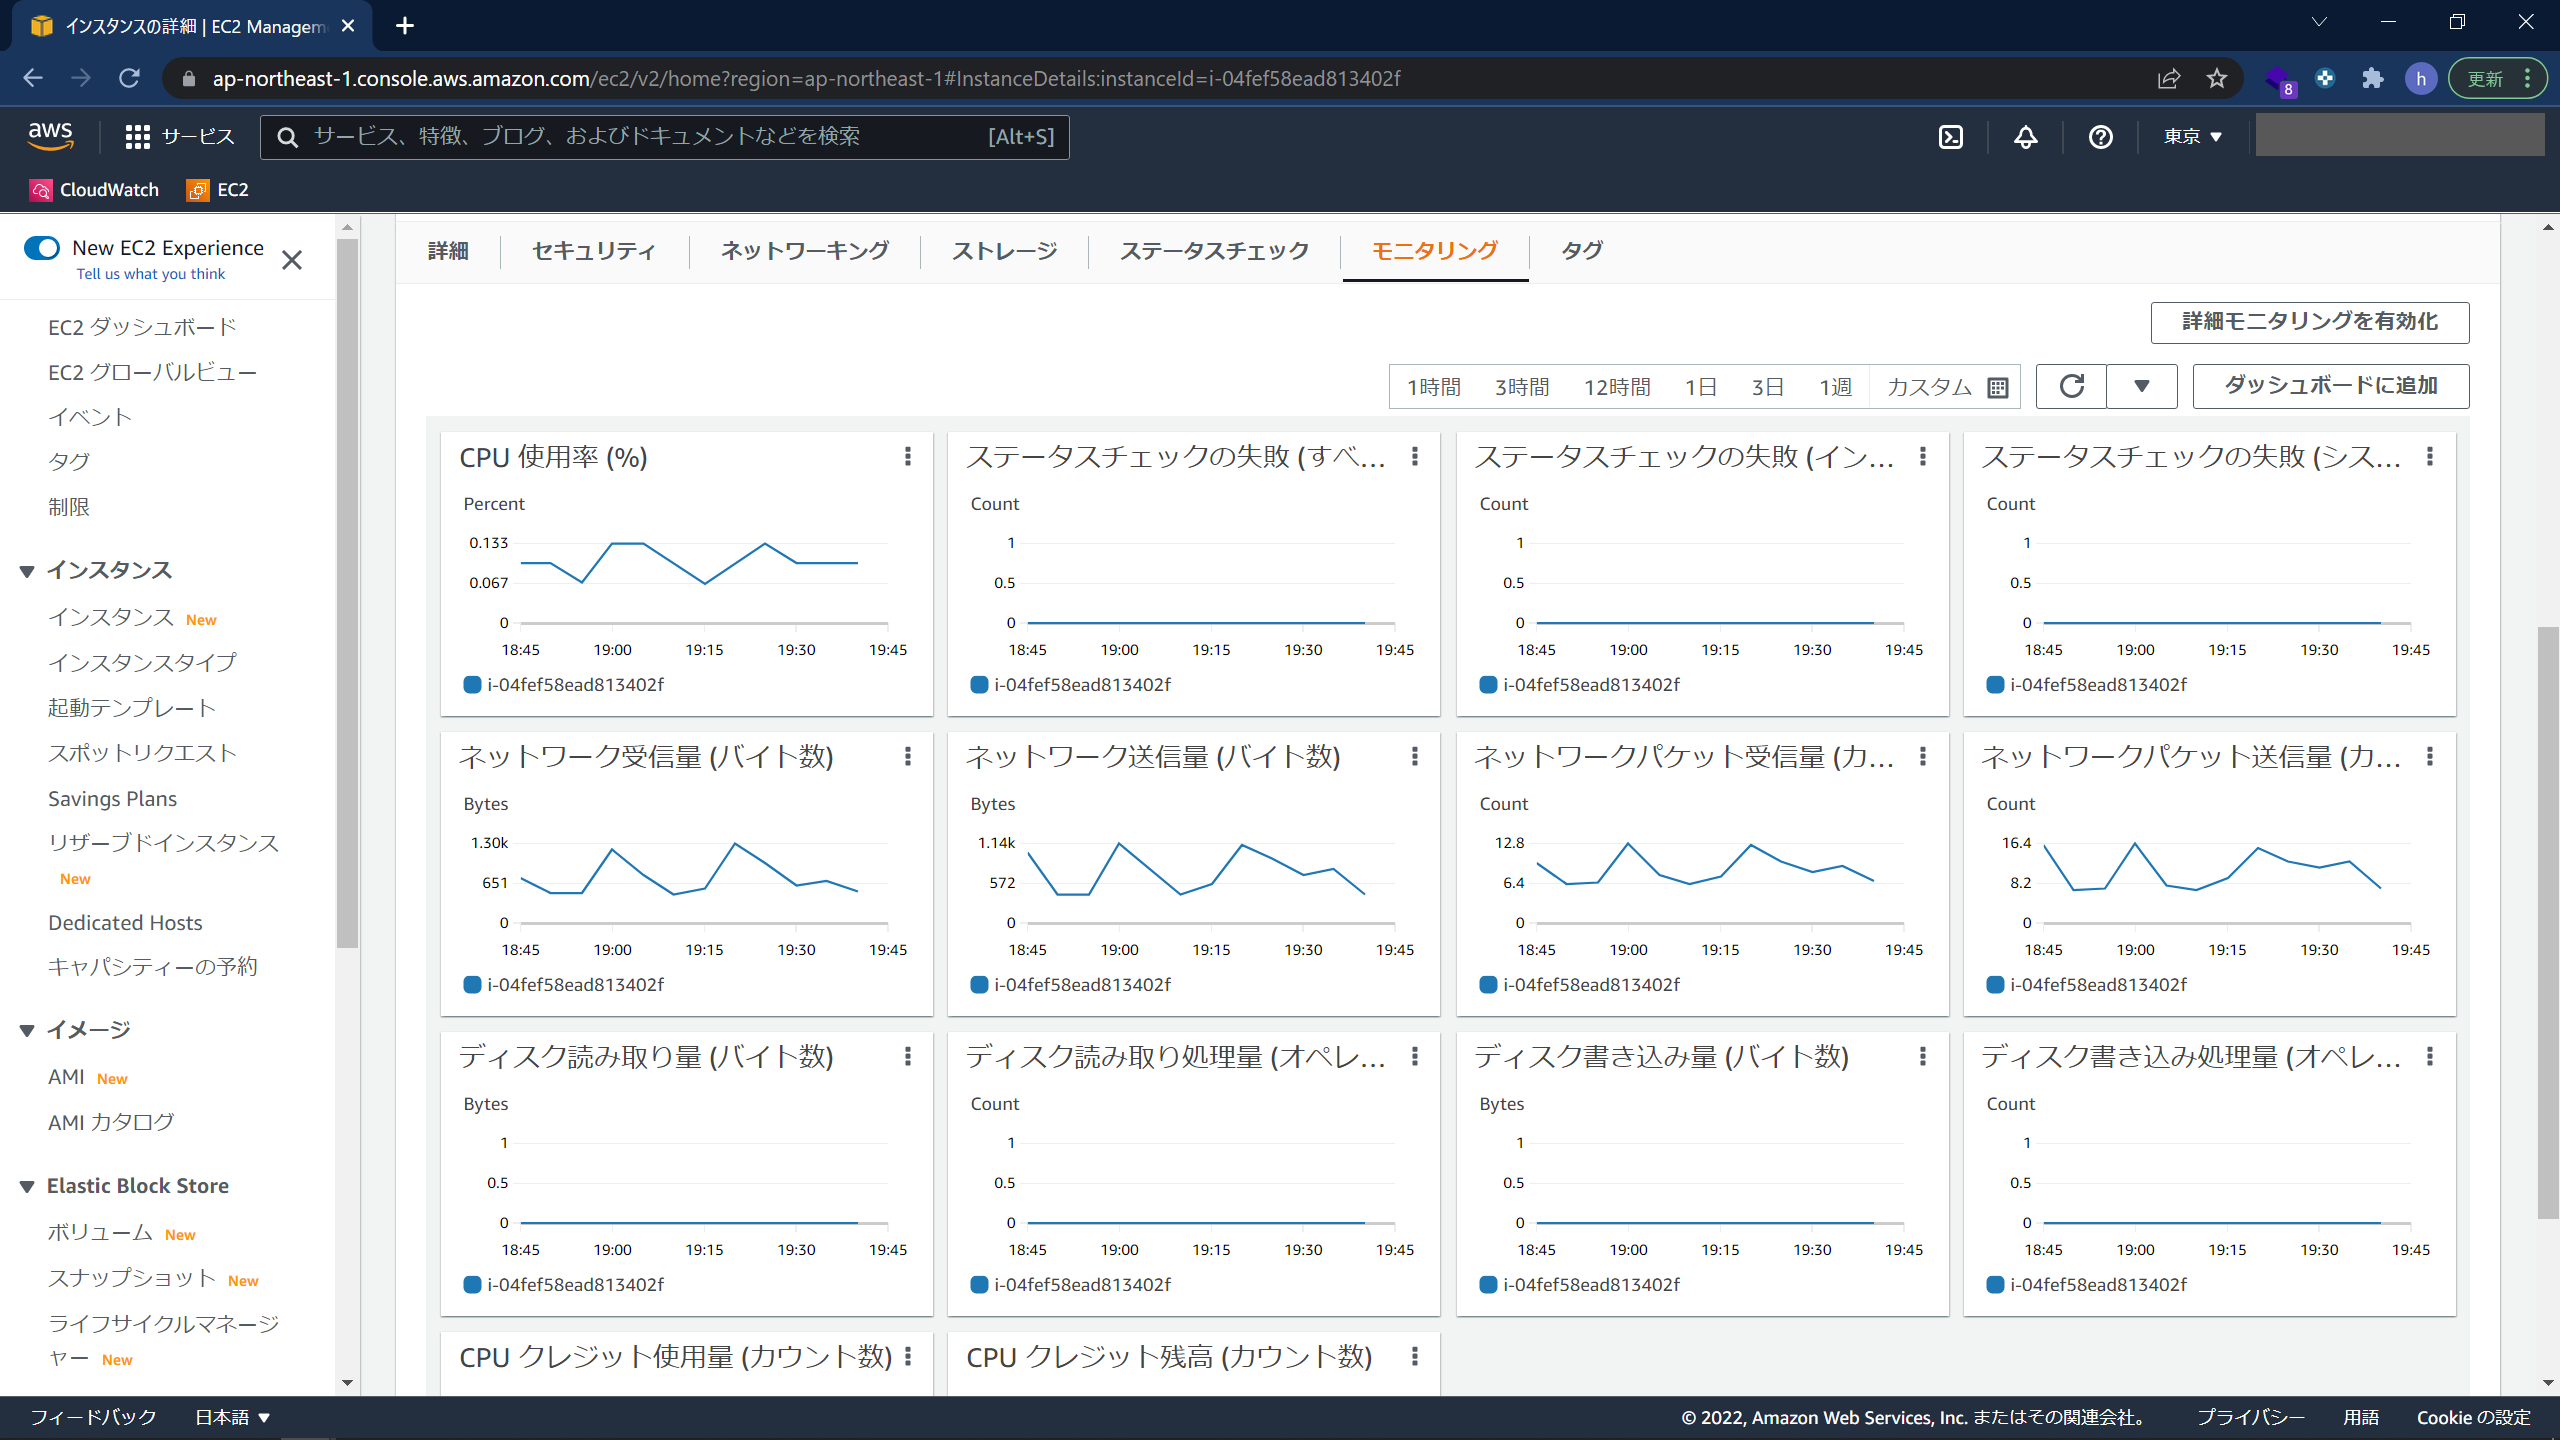The width and height of the screenshot is (2560, 1440).
Task: Open the browser tab search chevron
Action: pos(2319,22)
